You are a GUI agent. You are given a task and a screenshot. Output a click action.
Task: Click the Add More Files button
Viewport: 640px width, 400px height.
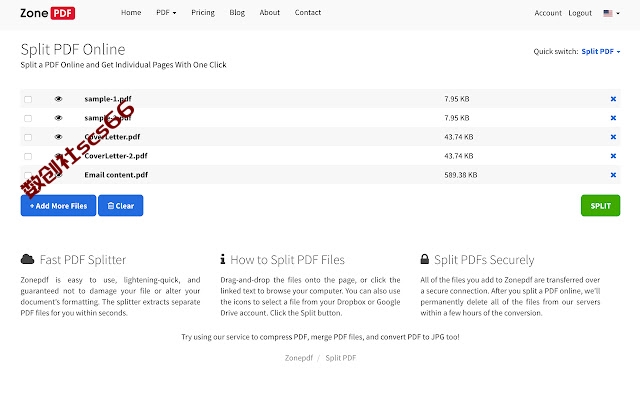coord(58,206)
